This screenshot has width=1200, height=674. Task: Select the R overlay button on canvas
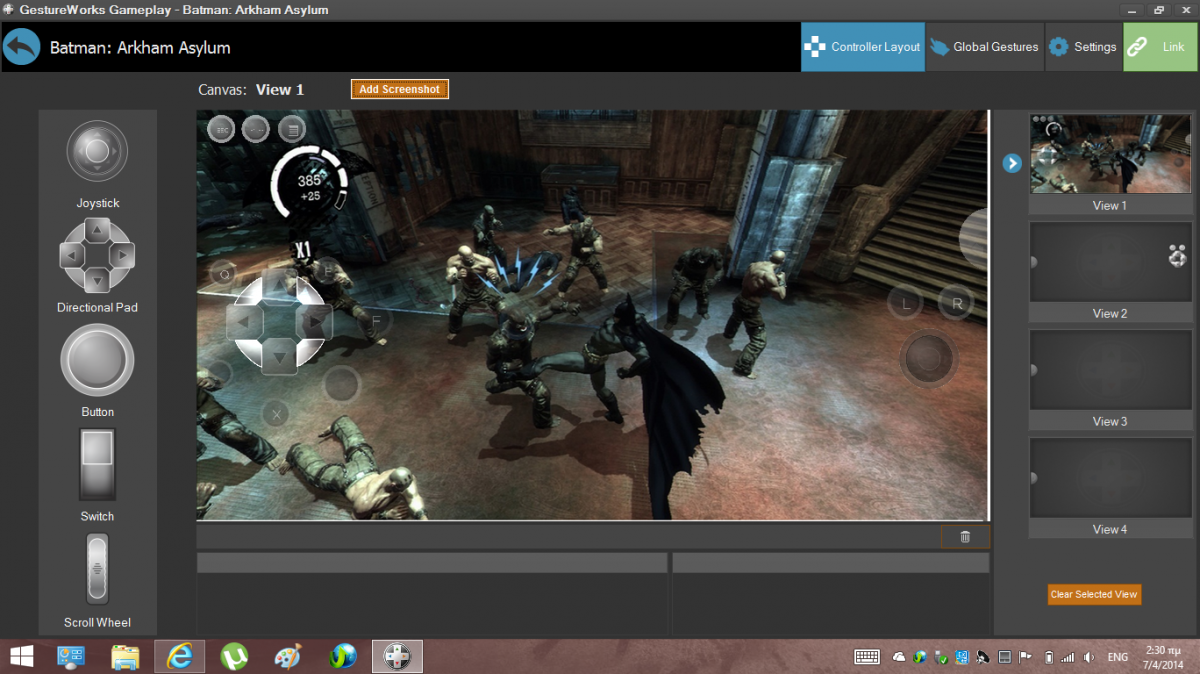[956, 304]
